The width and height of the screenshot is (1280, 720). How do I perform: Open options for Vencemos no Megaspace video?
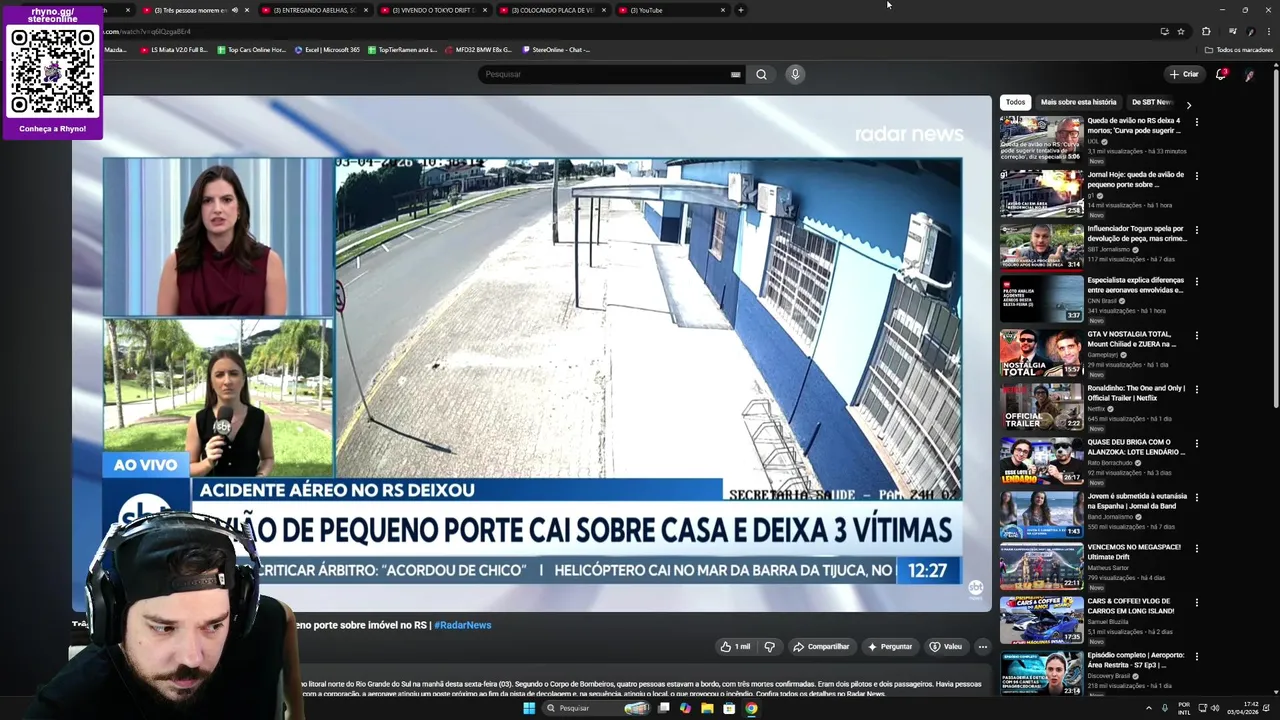point(1196,549)
